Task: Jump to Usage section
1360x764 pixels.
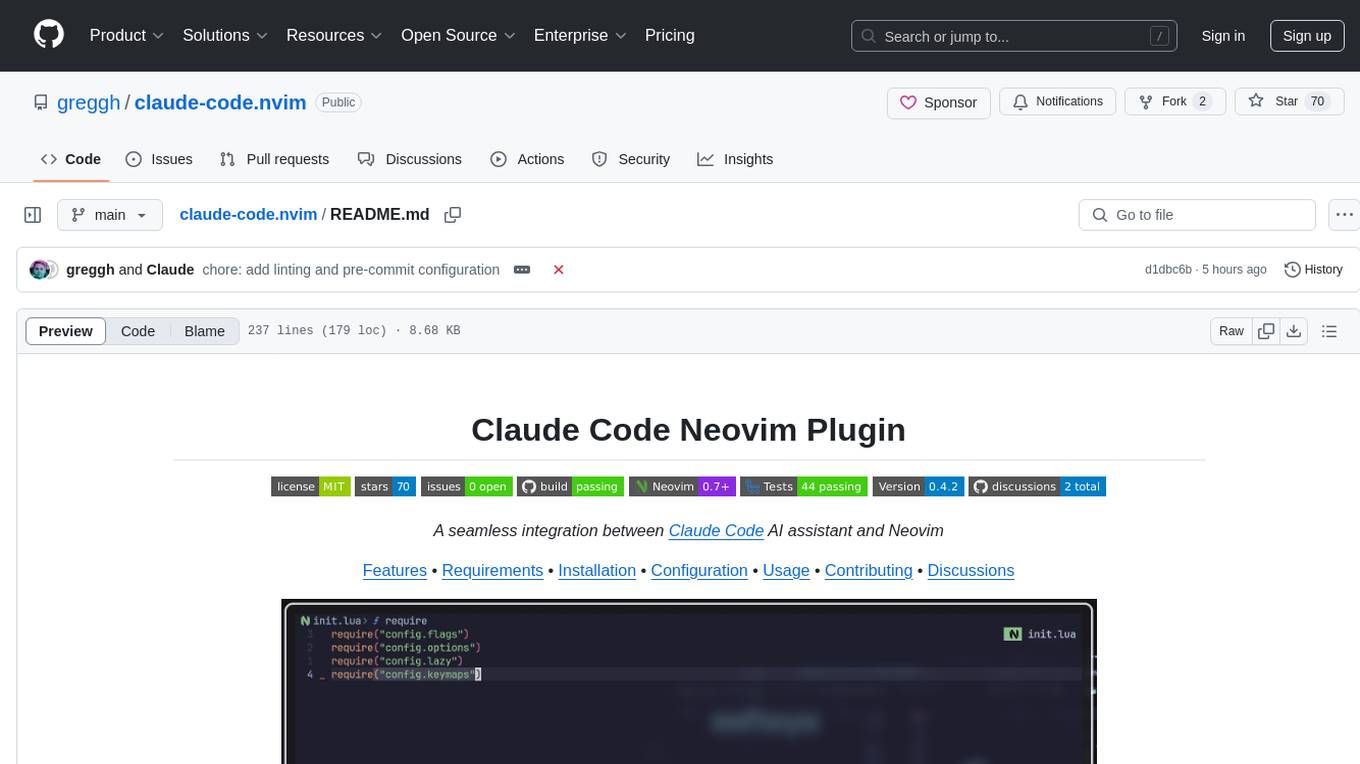Action: [x=786, y=571]
